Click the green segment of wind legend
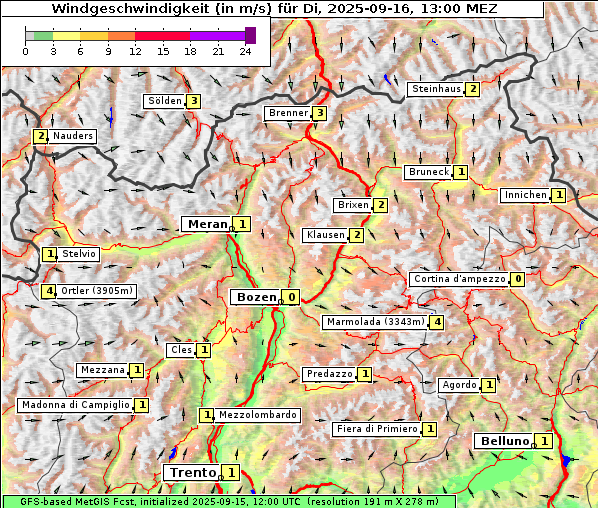598x508 pixels. point(43,36)
